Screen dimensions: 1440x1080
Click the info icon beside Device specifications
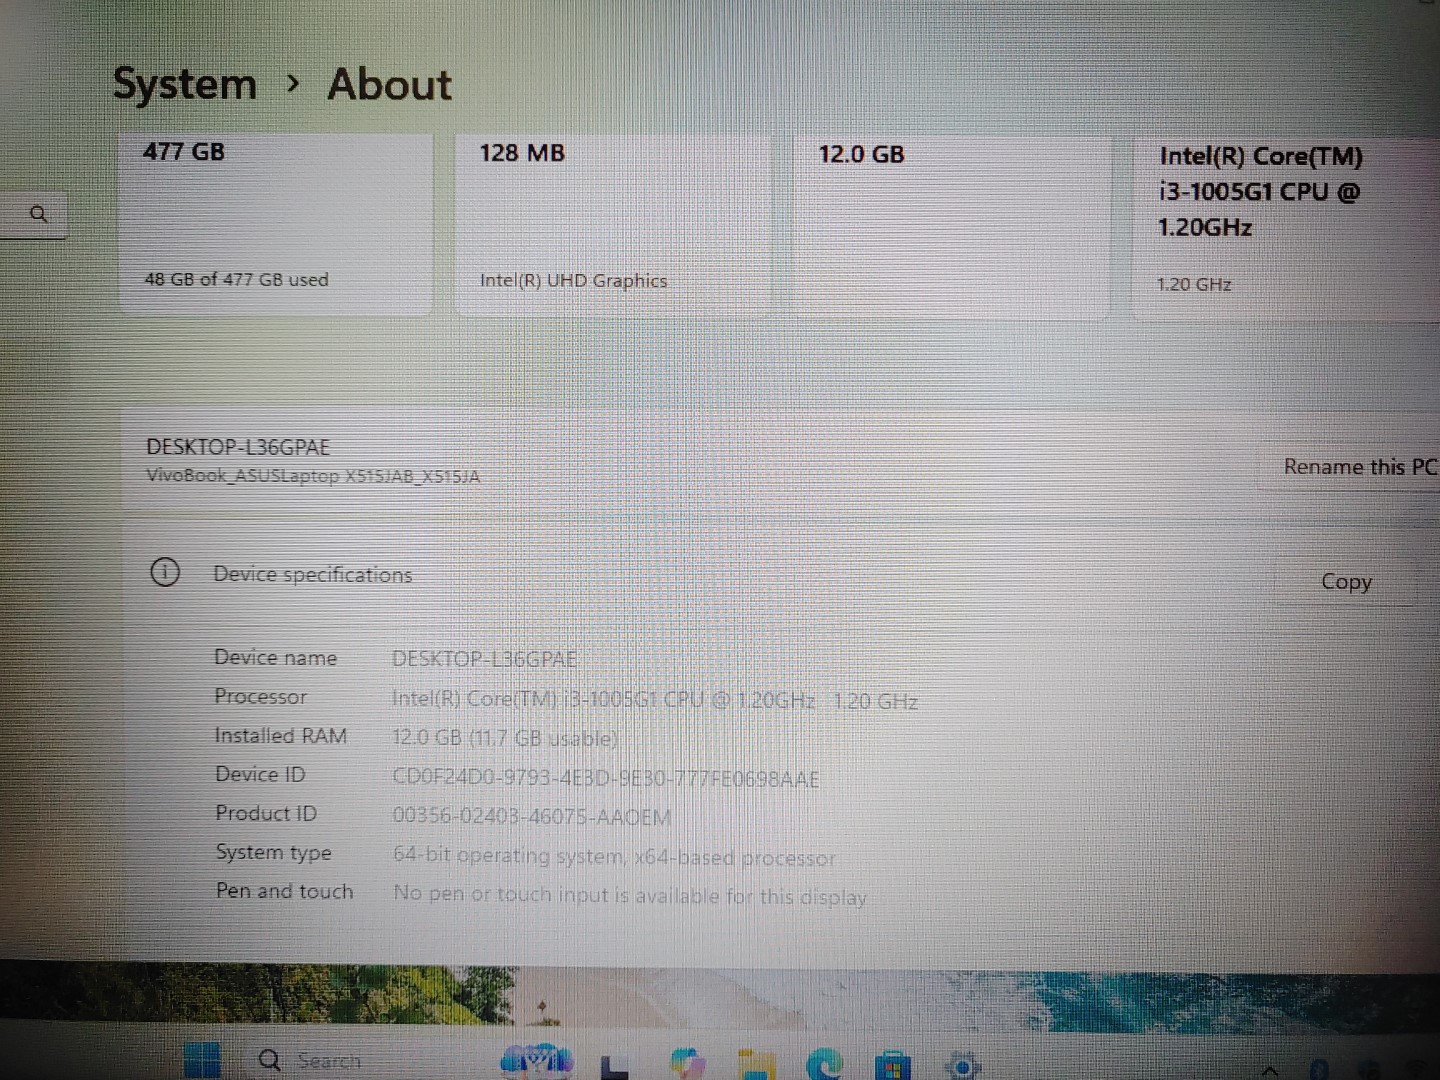[x=165, y=572]
